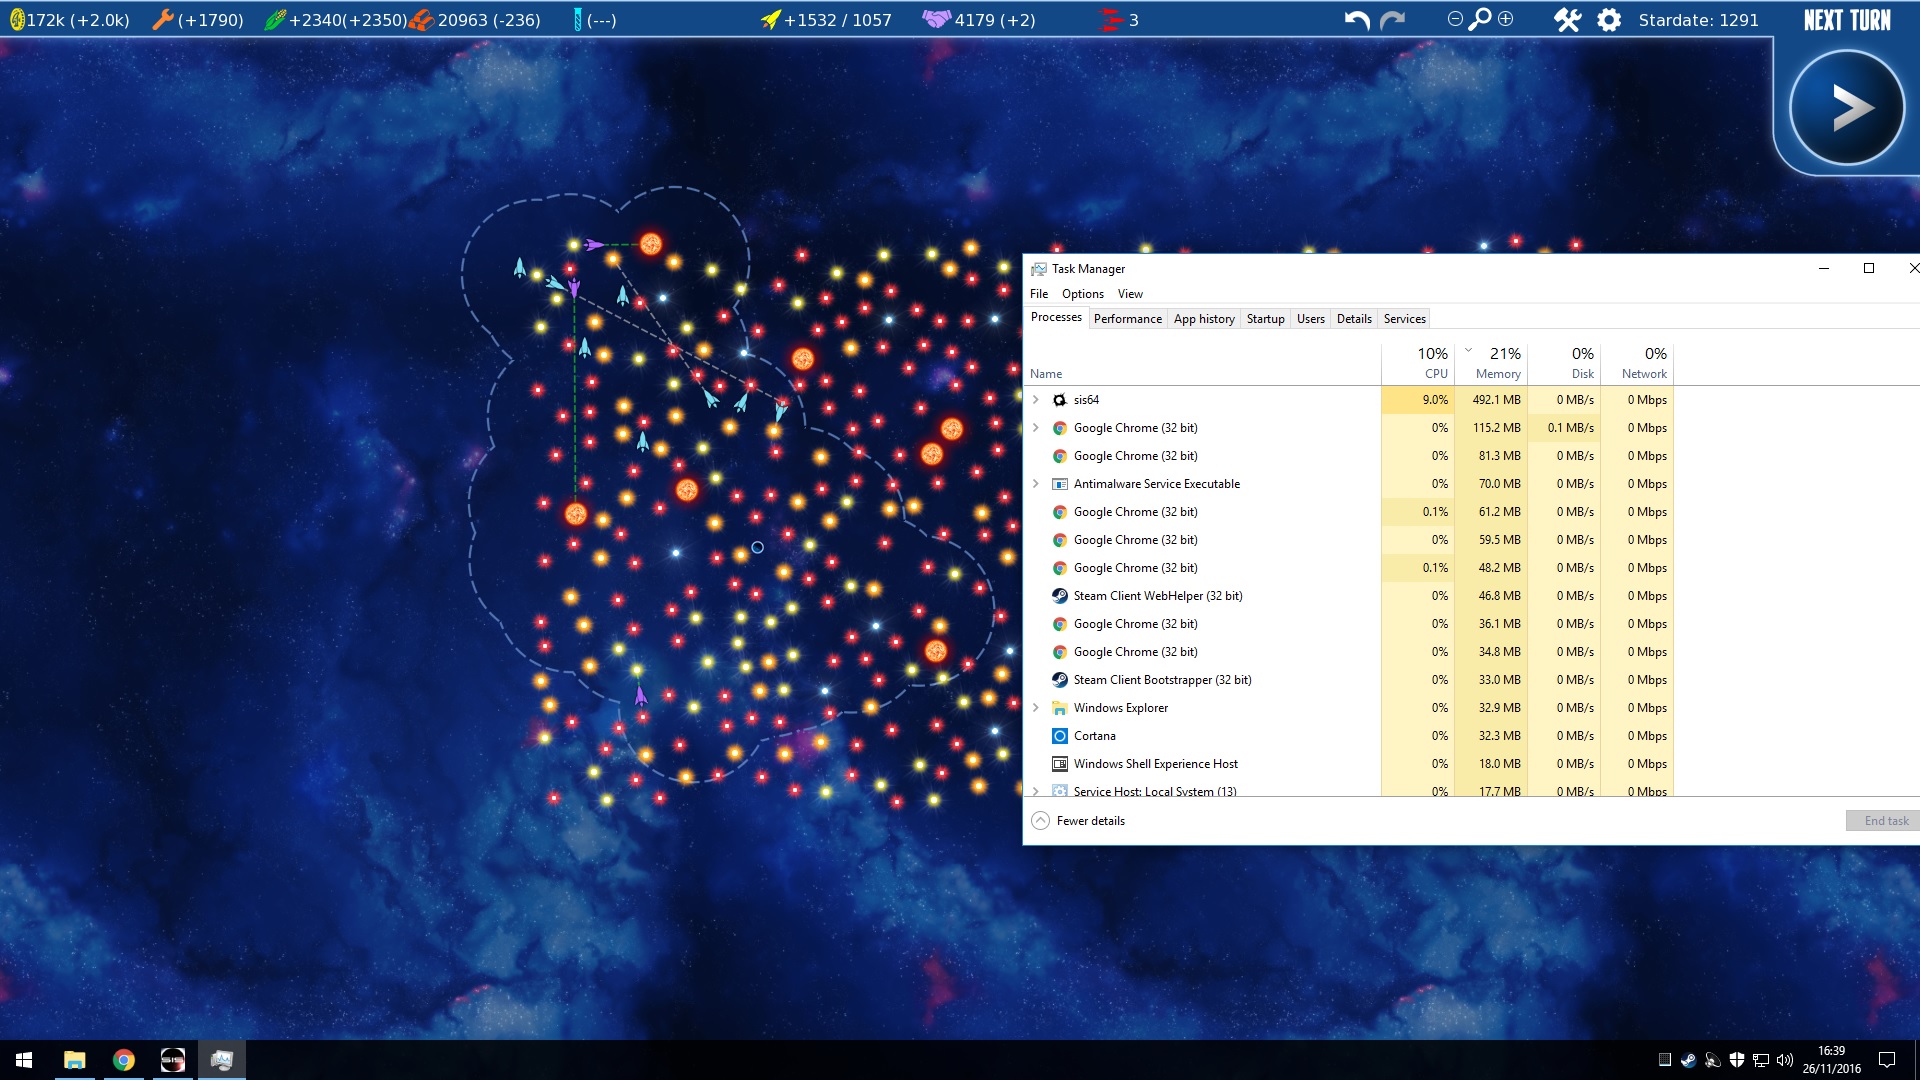Click the purple handshake diplomacy icon
This screenshot has width=1920, height=1080.
pyautogui.click(x=937, y=20)
